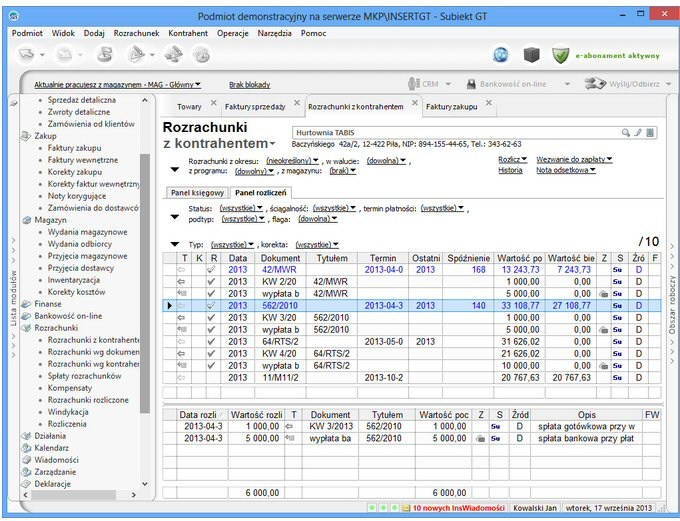Switch to the Faktury zakupu tab
680x521 pixels.
451,106
